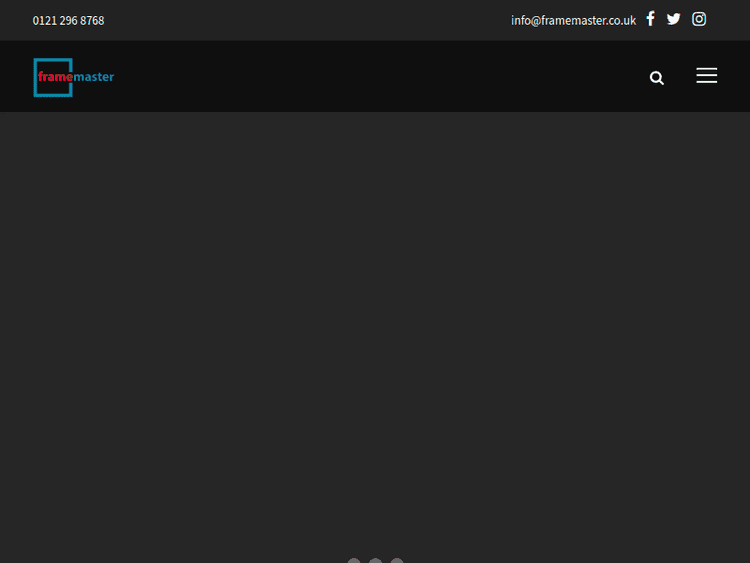Open the Instagram profile icon
Image resolution: width=750 pixels, height=563 pixels.
point(699,19)
